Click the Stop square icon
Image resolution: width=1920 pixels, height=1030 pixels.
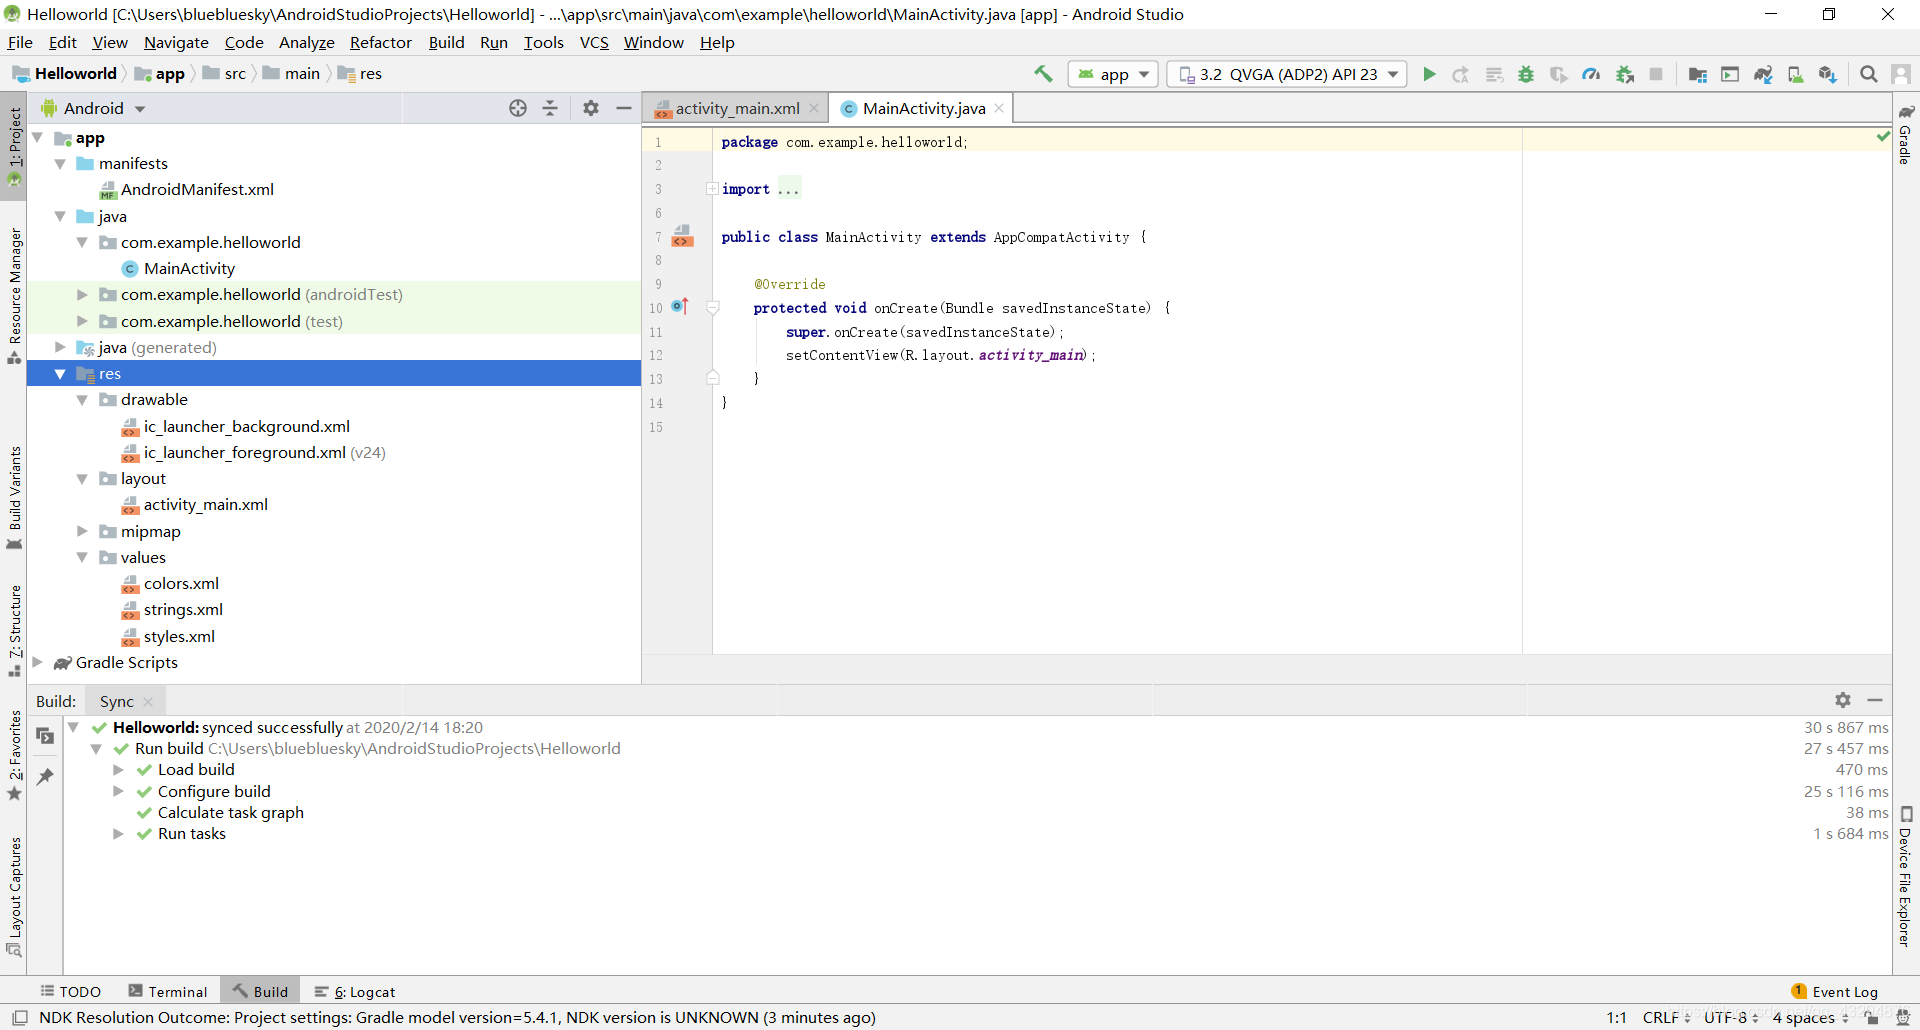[x=1656, y=74]
